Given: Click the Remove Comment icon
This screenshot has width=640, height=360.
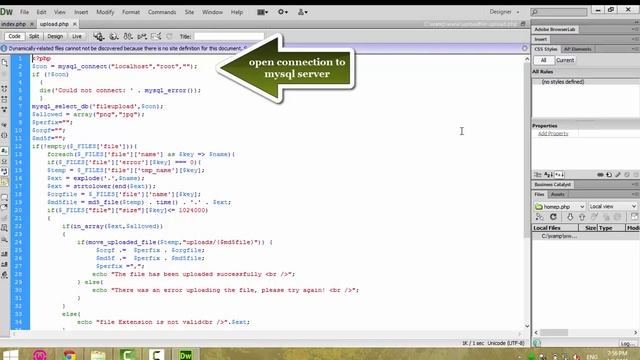Looking at the screenshot, I should point(4,207).
